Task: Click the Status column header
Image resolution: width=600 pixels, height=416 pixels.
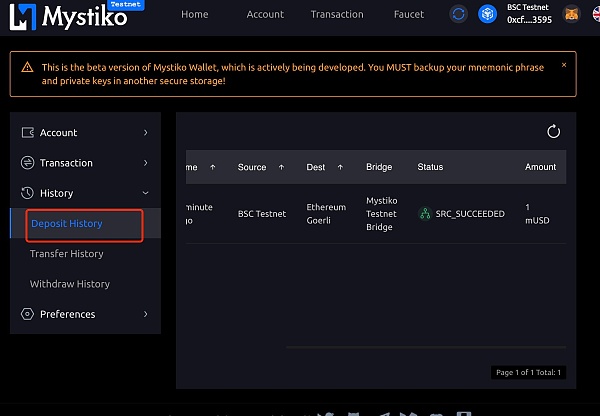Action: click(430, 167)
